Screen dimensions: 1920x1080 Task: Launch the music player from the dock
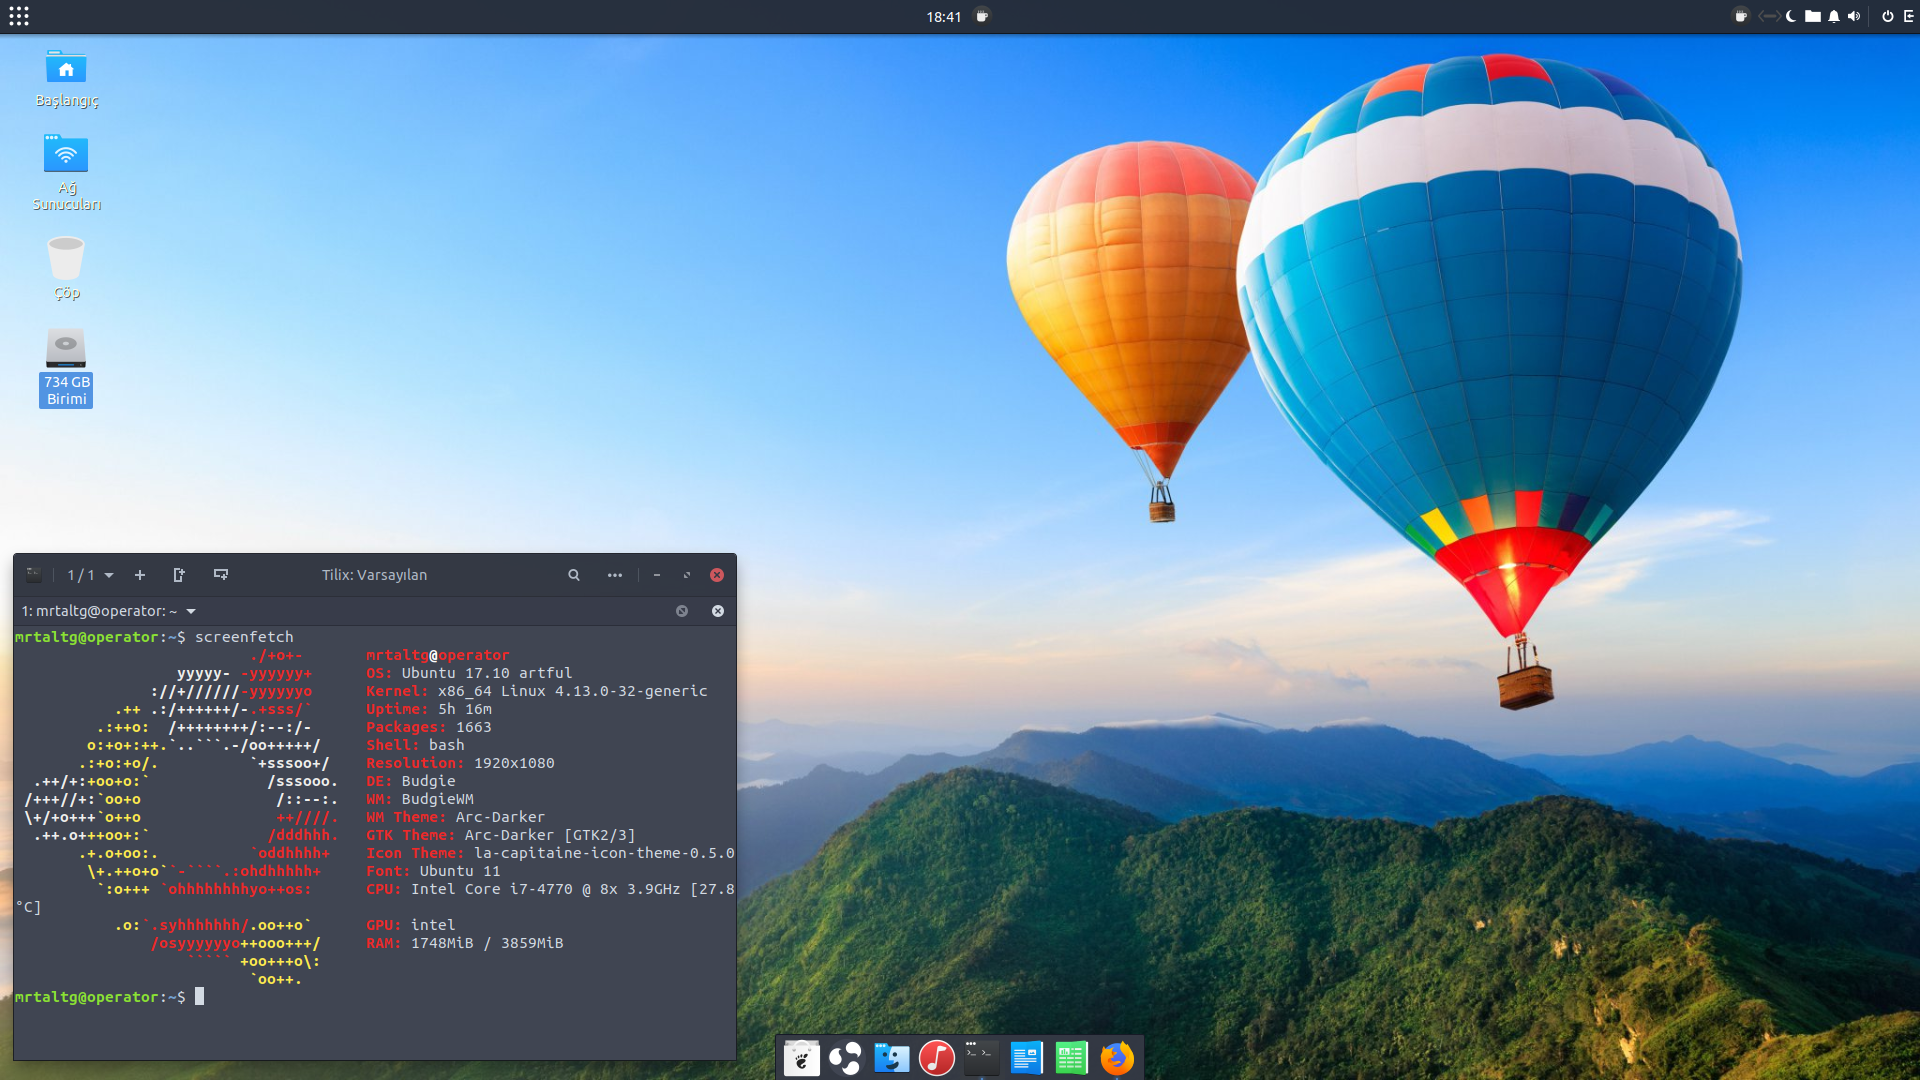(936, 1057)
